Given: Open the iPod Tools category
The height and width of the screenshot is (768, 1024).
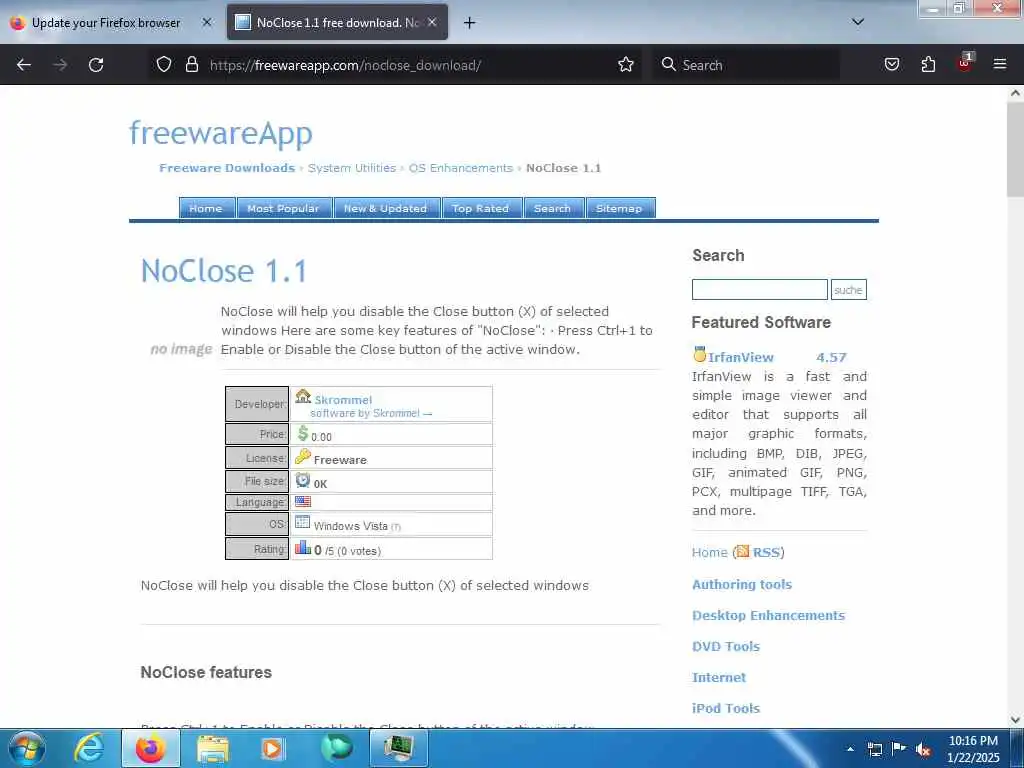Looking at the screenshot, I should click(x=726, y=709).
